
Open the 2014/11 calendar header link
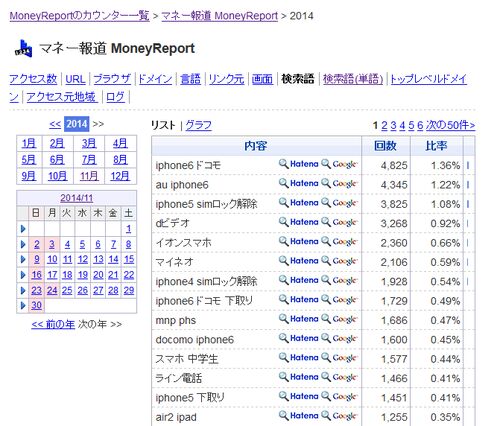point(77,198)
